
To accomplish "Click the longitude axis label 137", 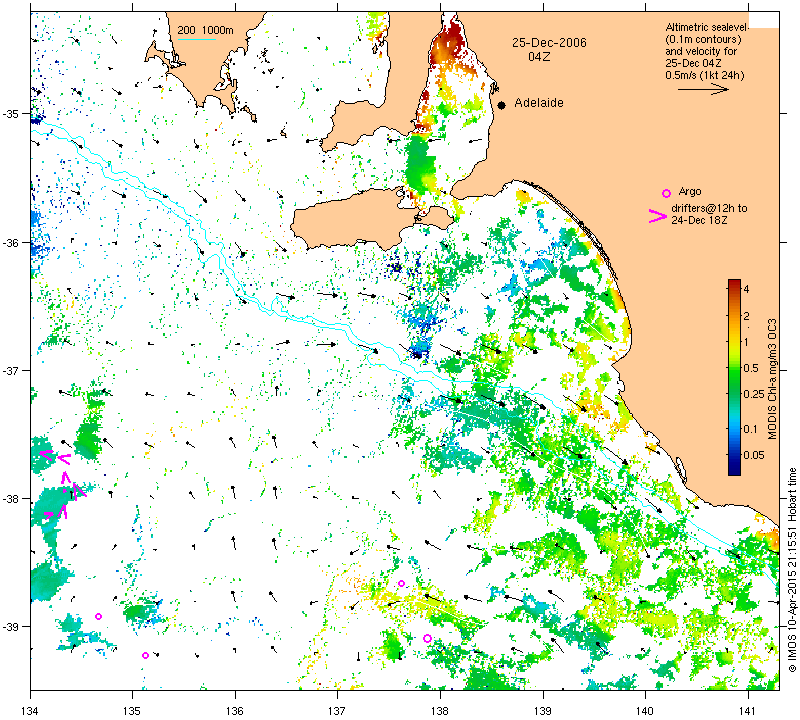I will click(x=338, y=711).
